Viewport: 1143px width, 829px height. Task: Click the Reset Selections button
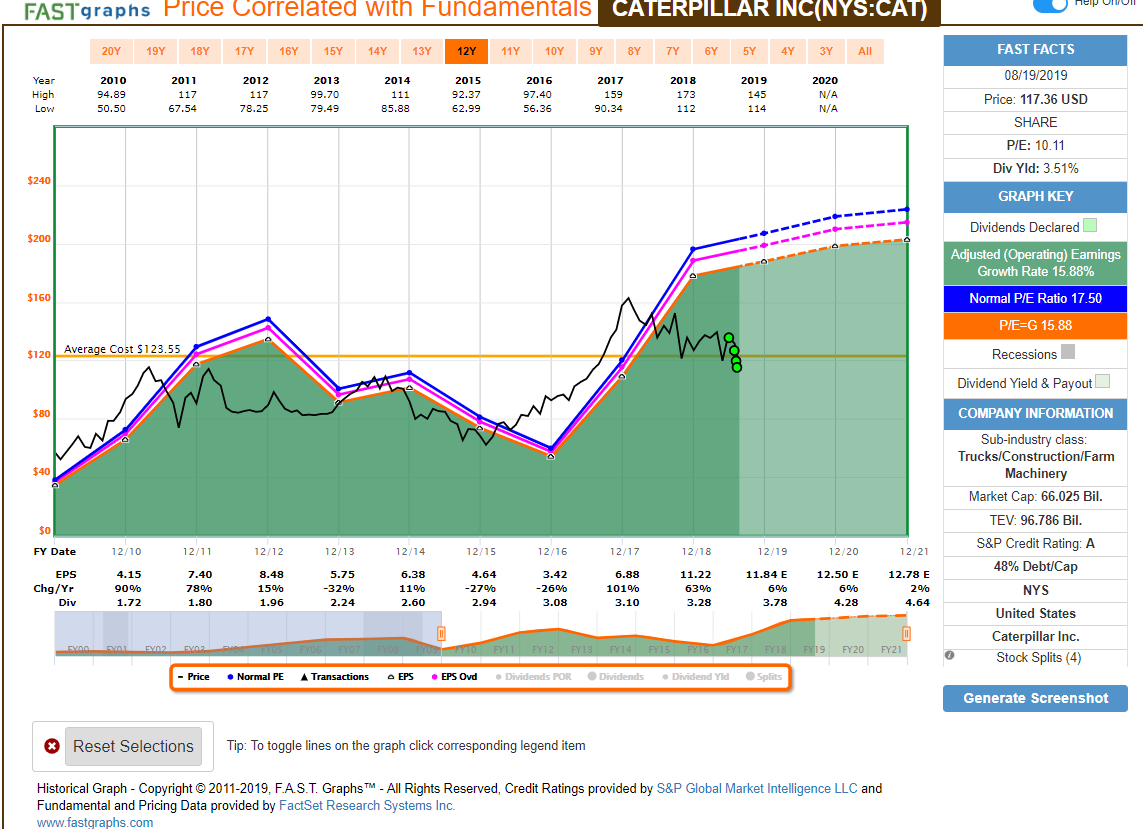134,746
